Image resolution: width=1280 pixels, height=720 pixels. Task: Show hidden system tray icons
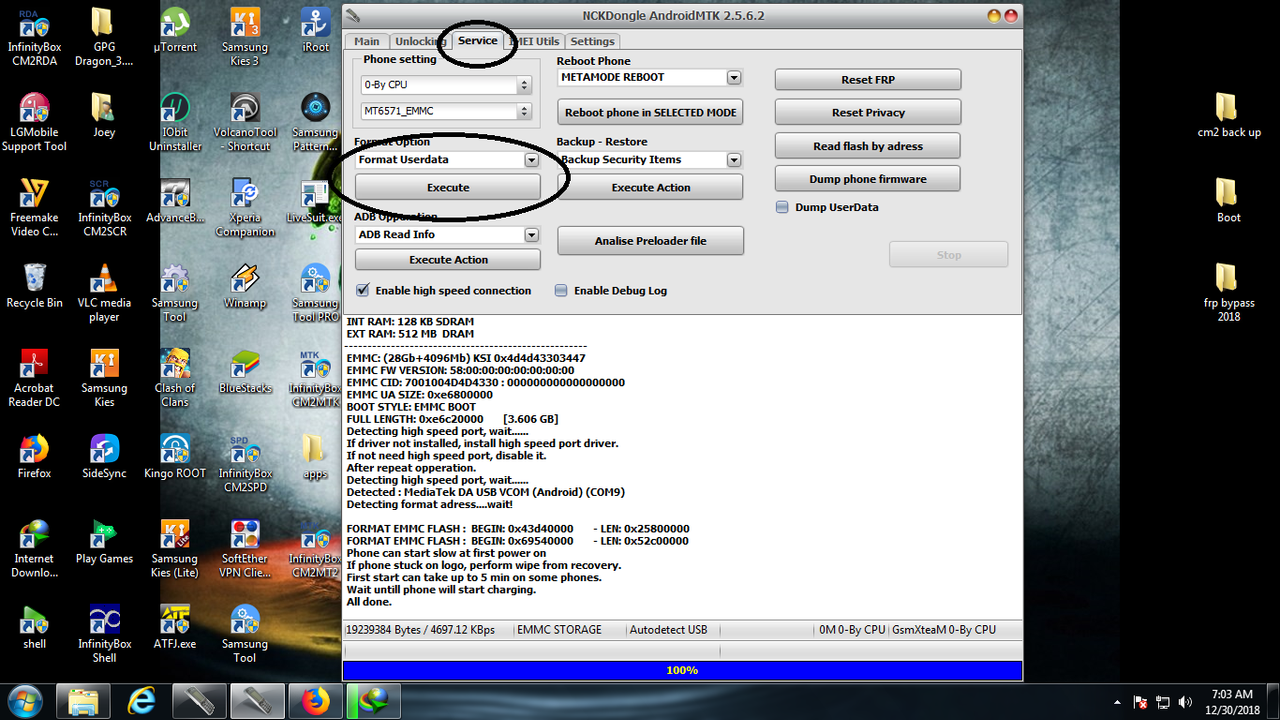(1117, 702)
